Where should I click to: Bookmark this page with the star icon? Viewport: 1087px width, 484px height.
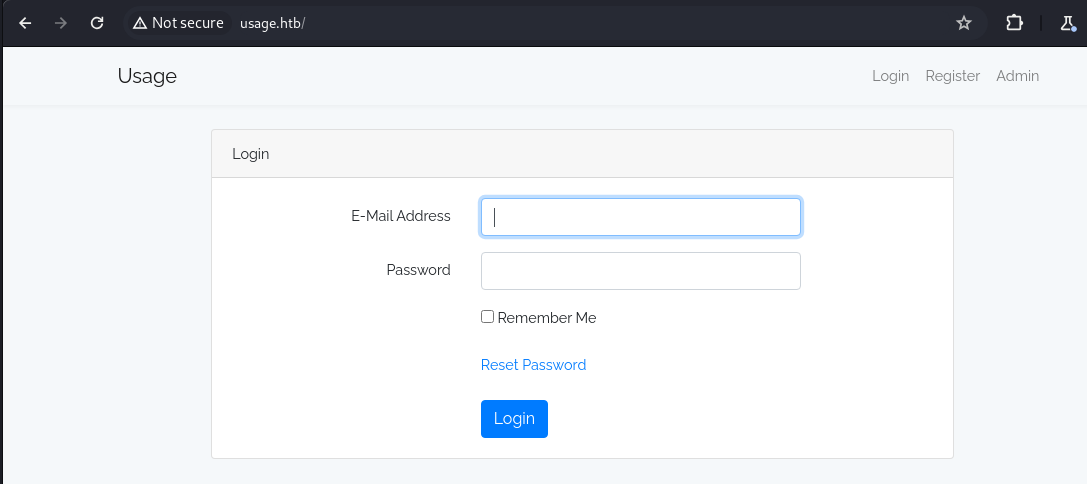pos(964,23)
